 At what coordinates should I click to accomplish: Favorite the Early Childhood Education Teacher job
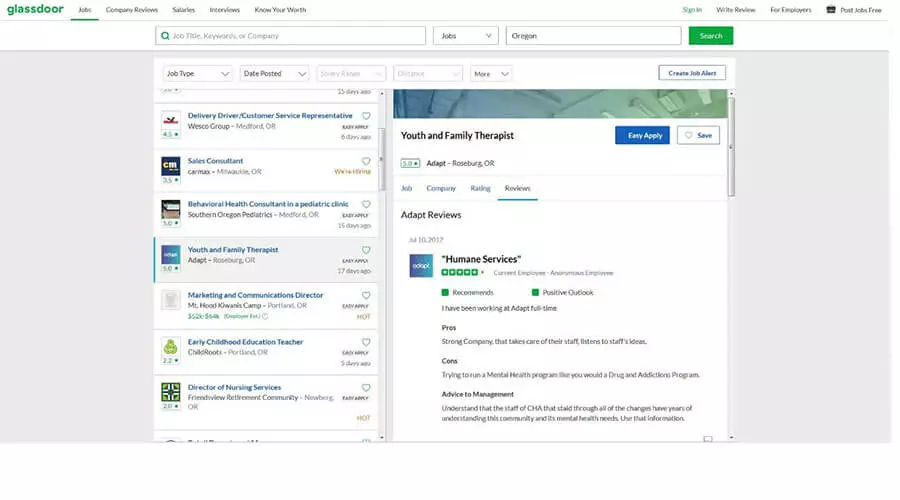point(366,342)
